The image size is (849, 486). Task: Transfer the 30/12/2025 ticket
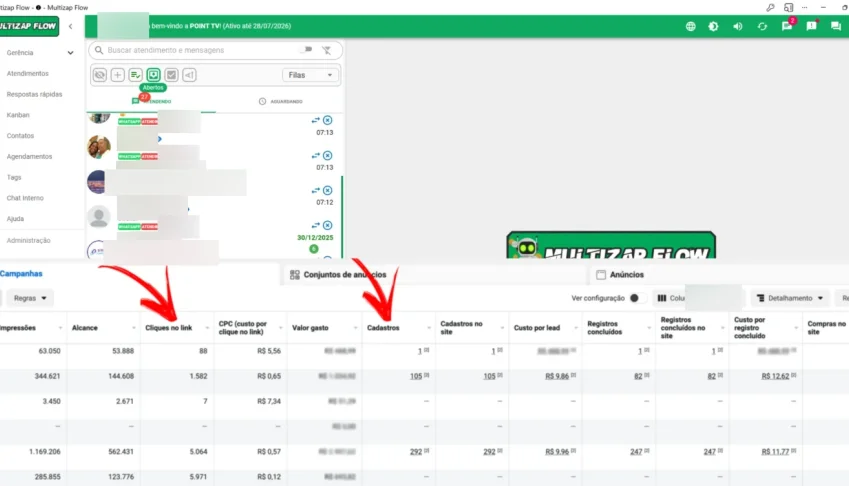tap(316, 225)
